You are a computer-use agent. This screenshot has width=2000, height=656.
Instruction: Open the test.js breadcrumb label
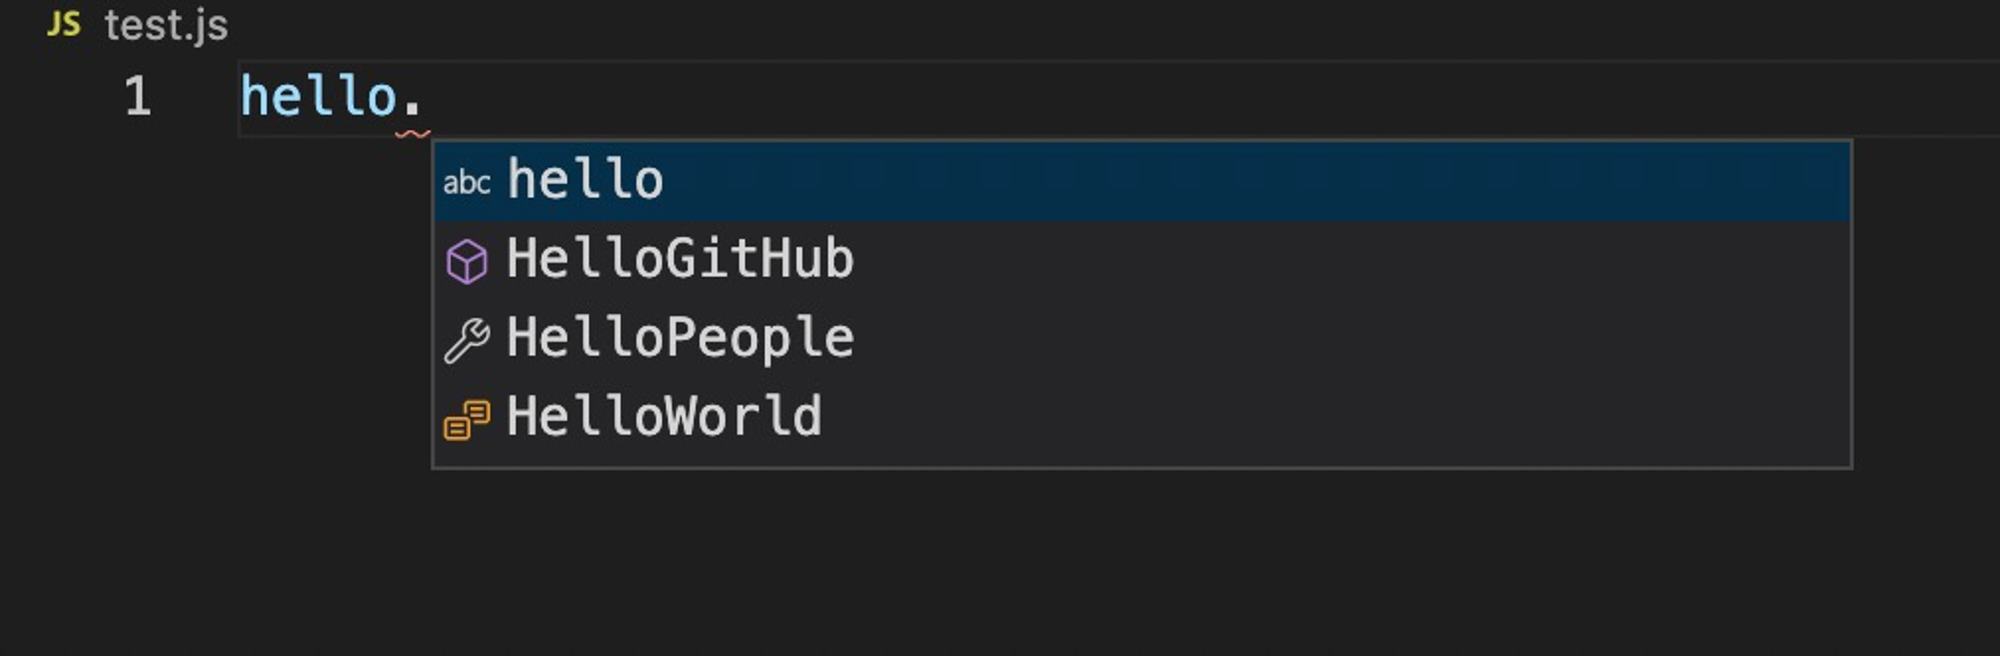tap(166, 25)
